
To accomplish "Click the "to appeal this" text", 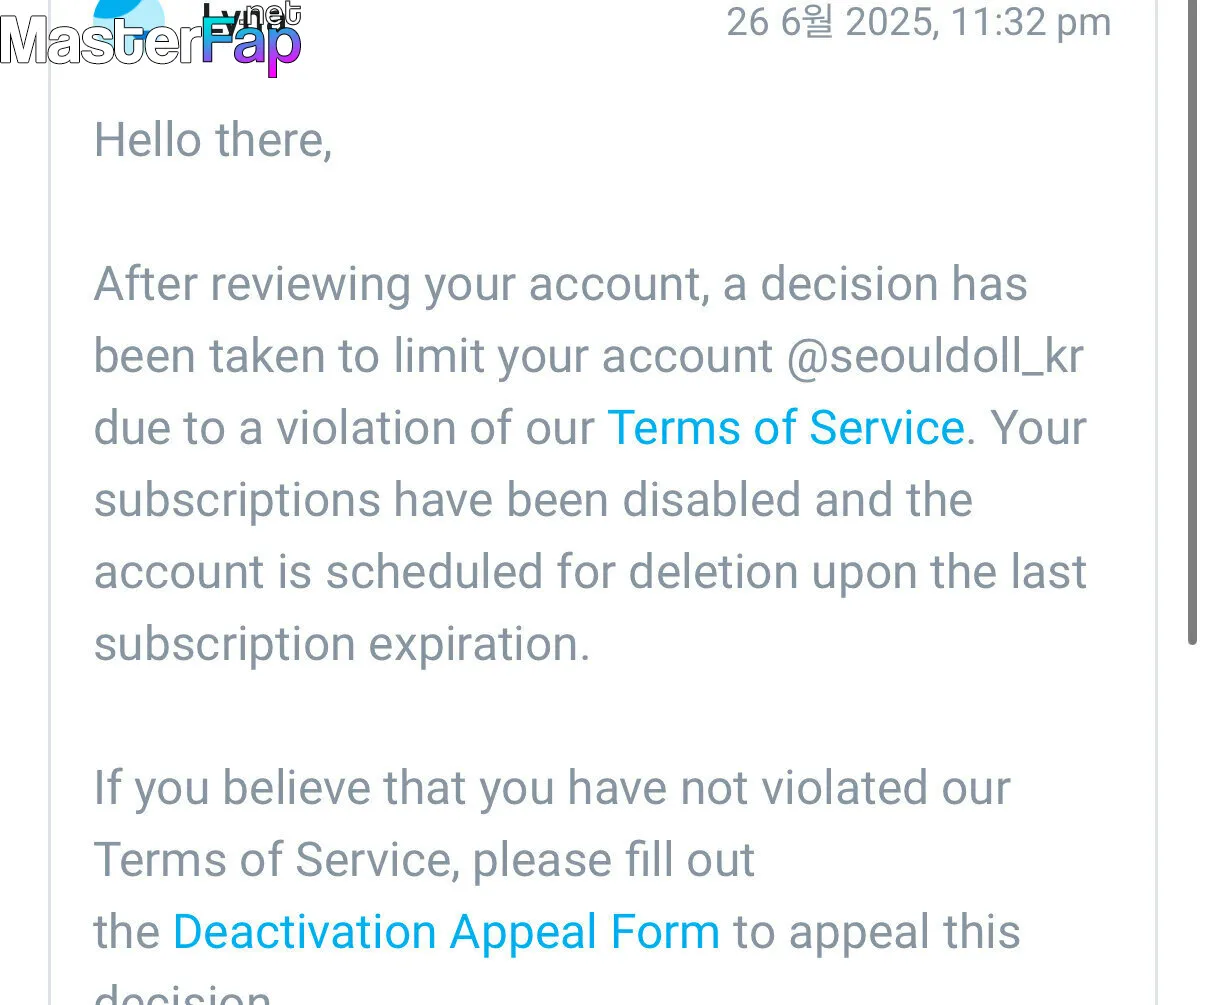I will tap(877, 932).
